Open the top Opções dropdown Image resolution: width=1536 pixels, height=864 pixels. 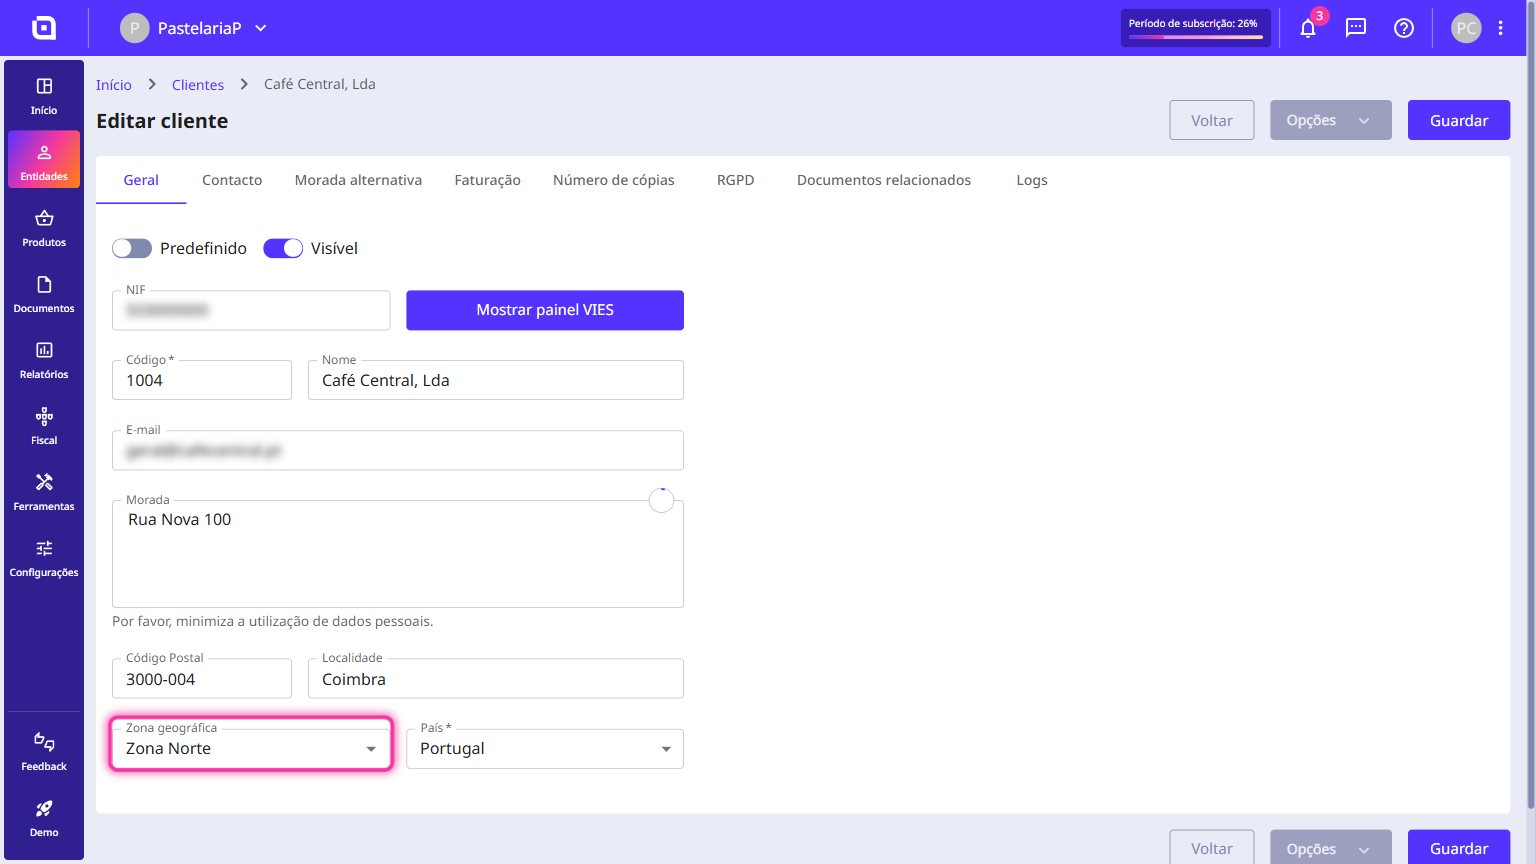pyautogui.click(x=1331, y=120)
